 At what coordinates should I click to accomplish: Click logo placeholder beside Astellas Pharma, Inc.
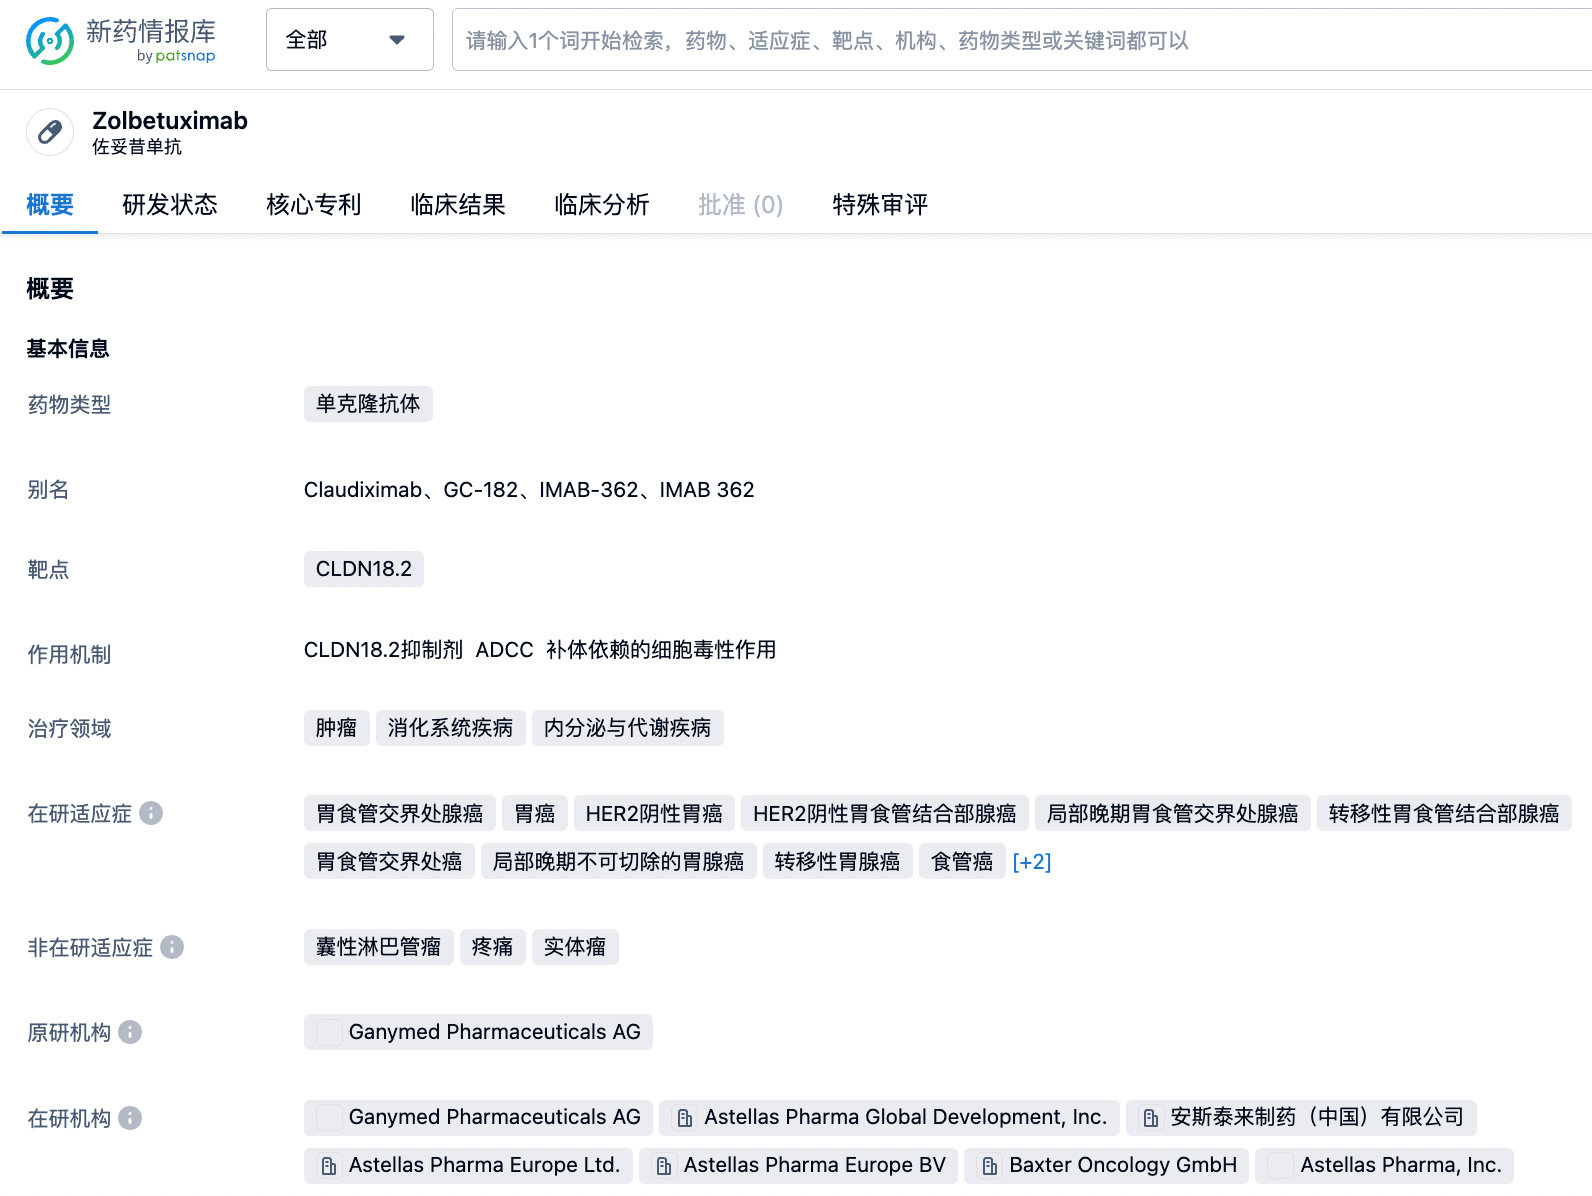(x=1280, y=1165)
